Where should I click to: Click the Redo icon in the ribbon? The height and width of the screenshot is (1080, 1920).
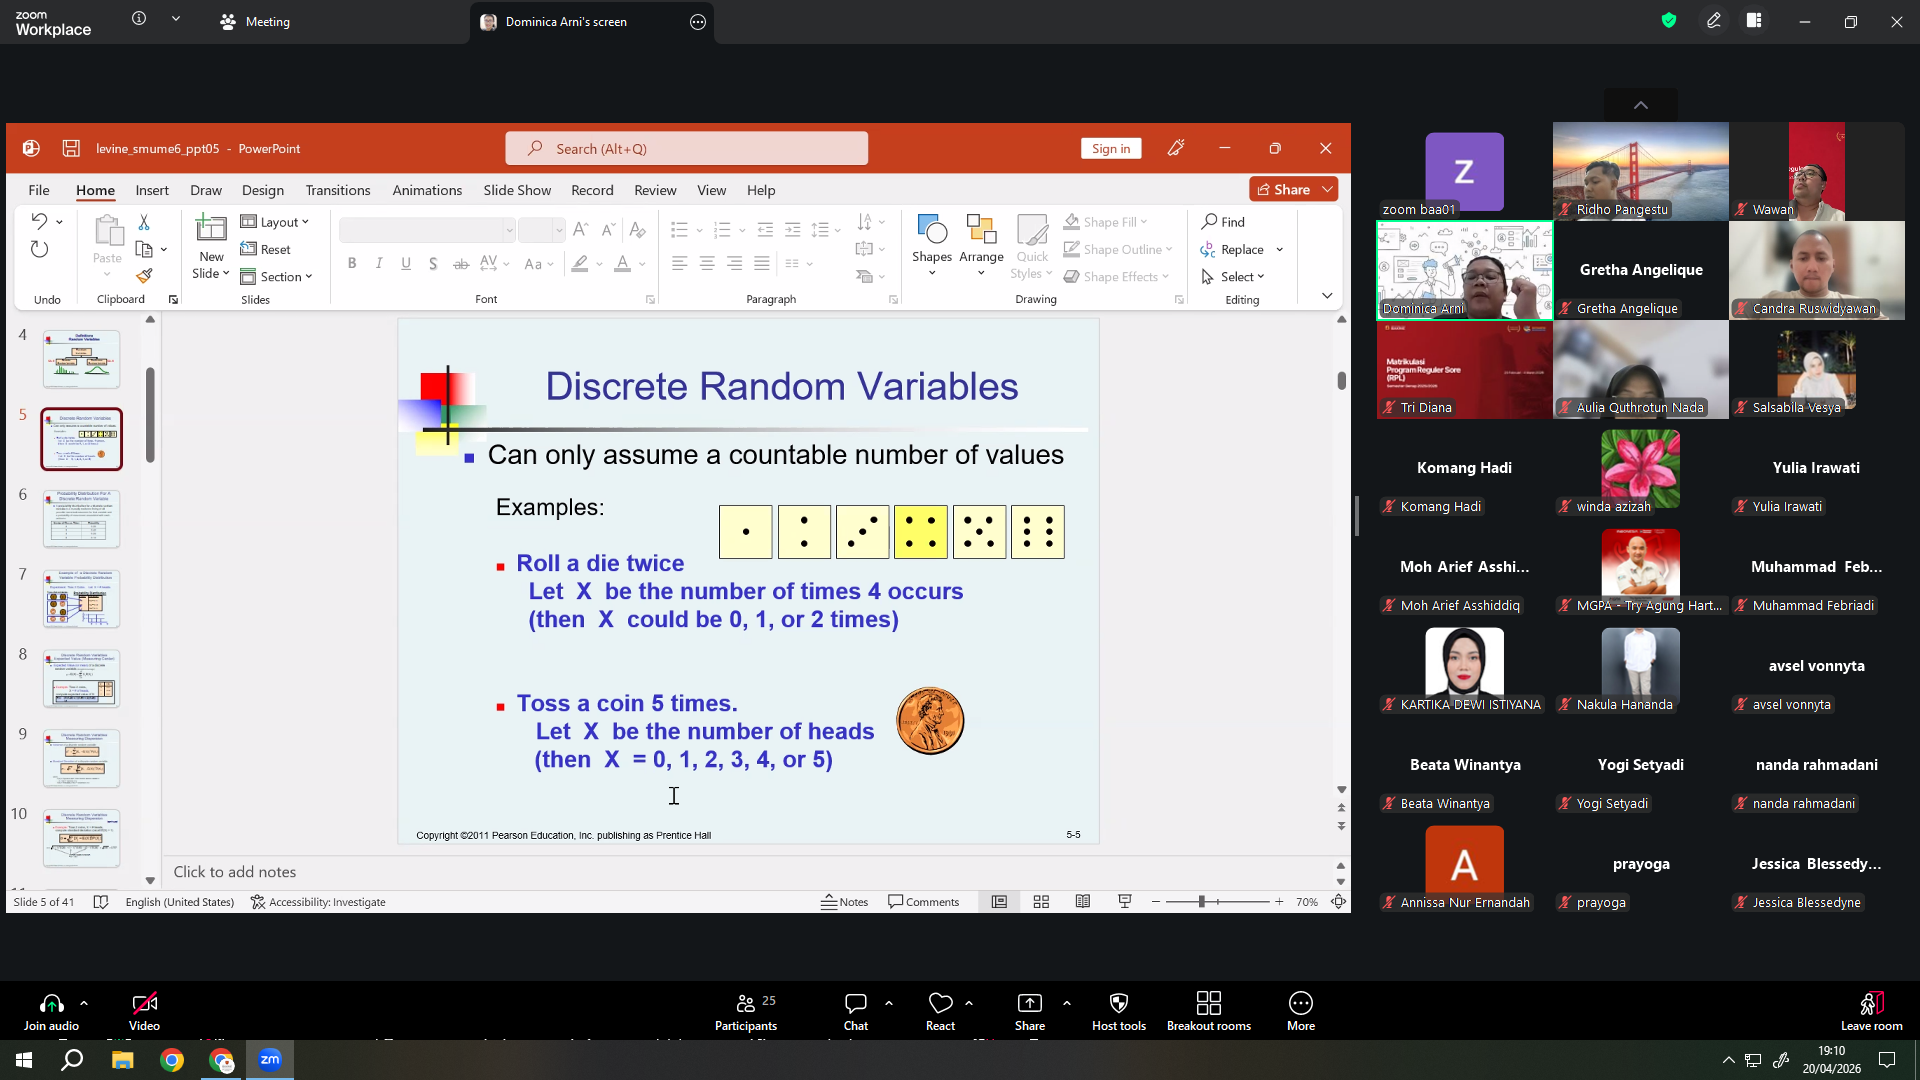click(39, 249)
